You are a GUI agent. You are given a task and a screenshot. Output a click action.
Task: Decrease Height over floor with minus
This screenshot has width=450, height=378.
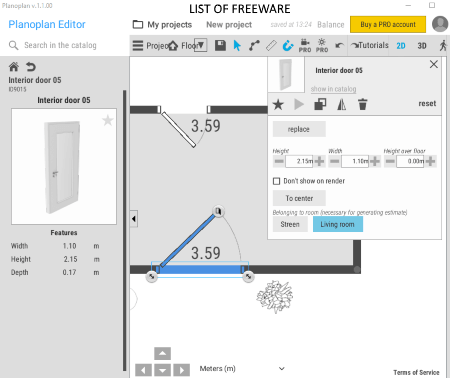pos(390,162)
